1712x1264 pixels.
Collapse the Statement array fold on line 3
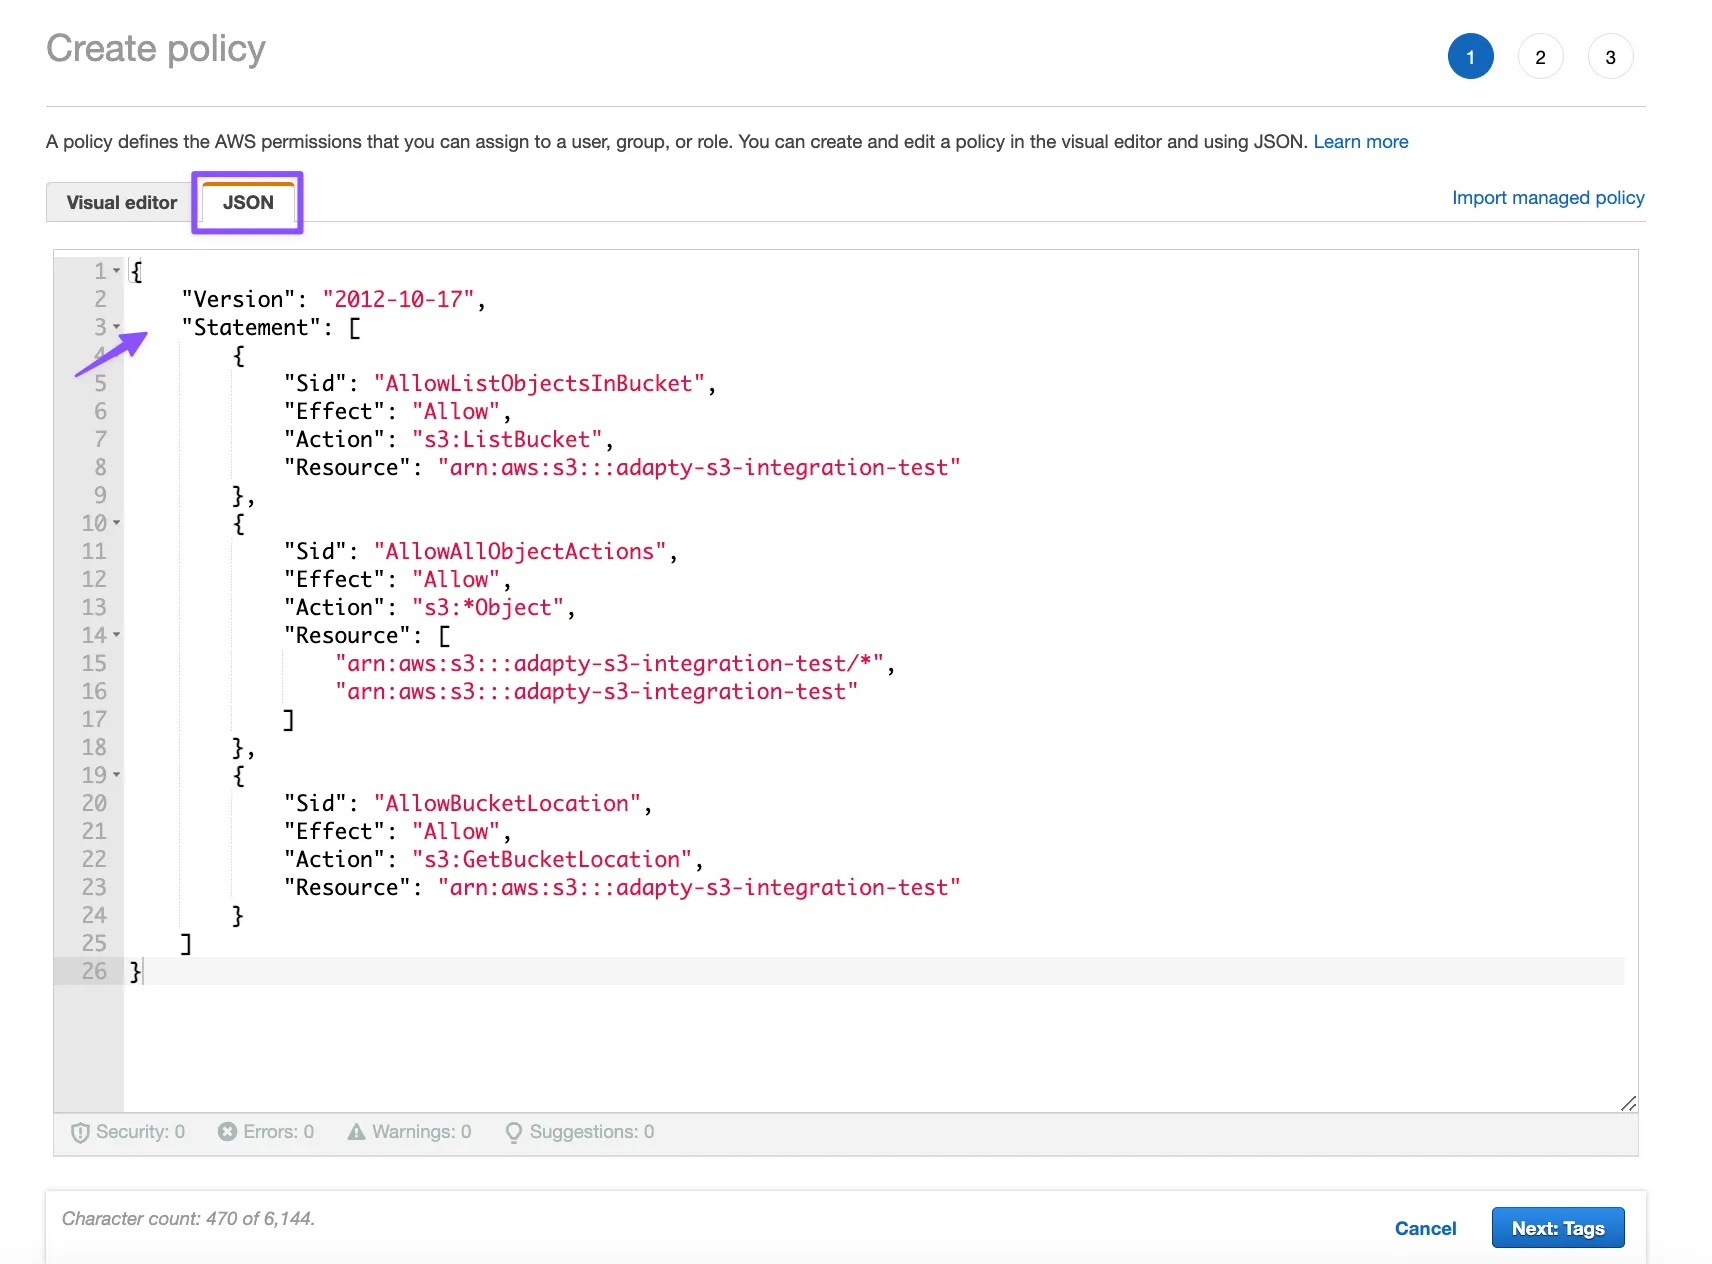pyautogui.click(x=117, y=327)
